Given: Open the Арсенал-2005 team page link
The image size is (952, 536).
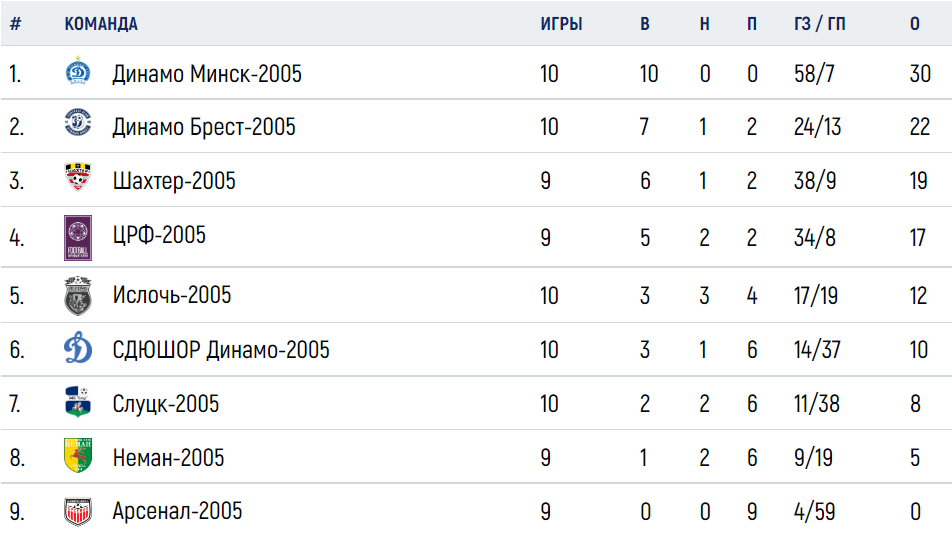Looking at the screenshot, I should (x=177, y=511).
